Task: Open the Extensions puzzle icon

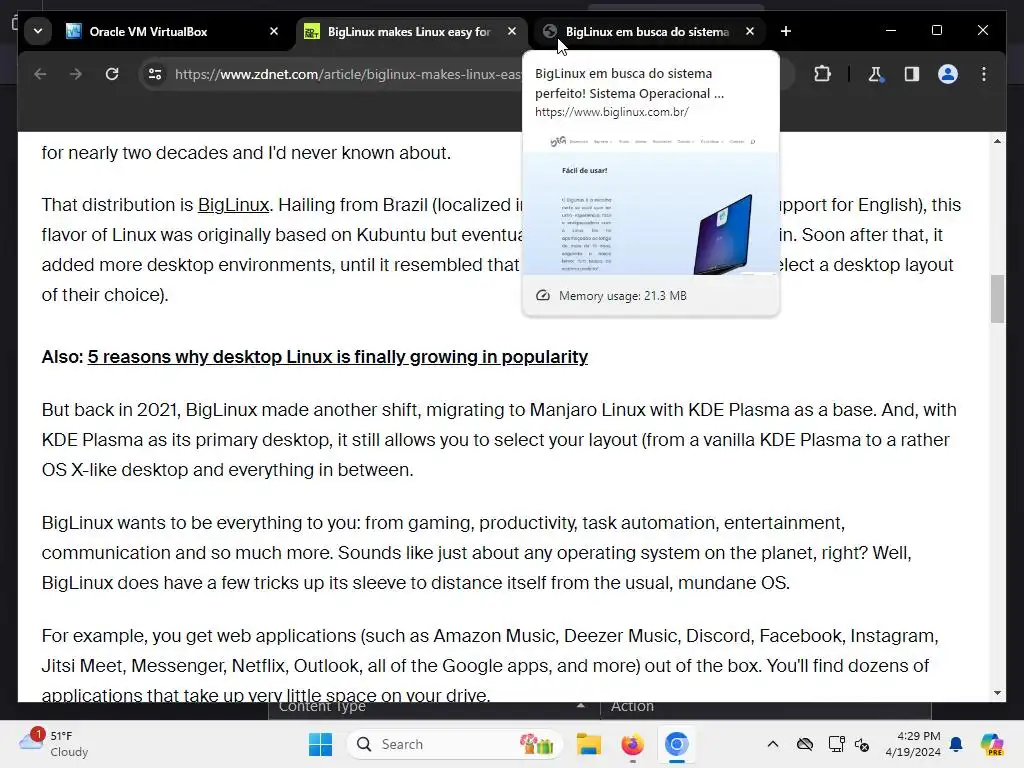Action: (822, 74)
